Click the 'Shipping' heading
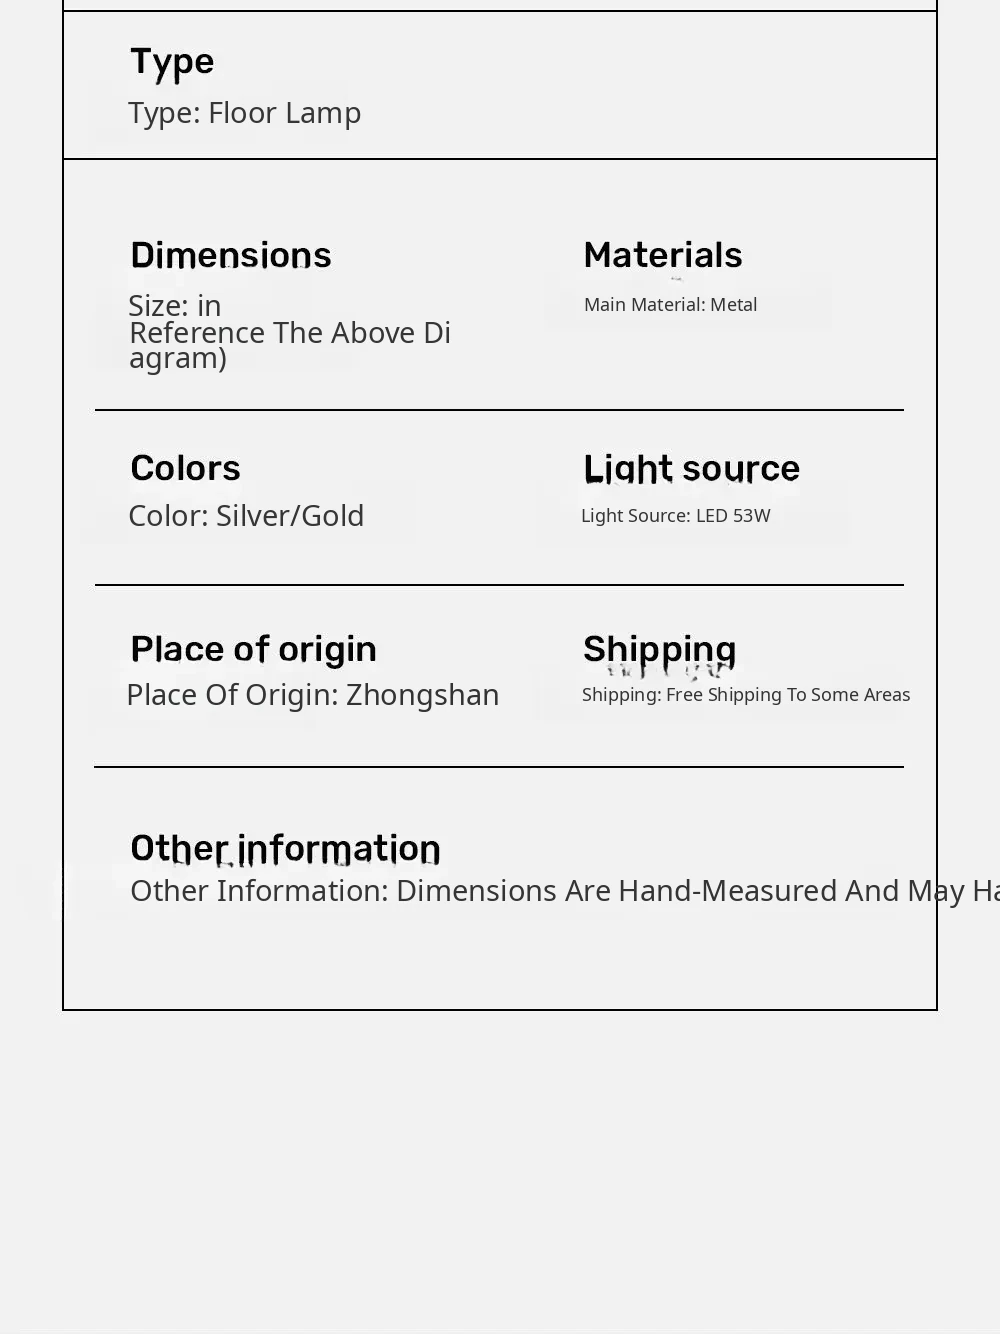The height and width of the screenshot is (1342, 1000). [x=659, y=650]
